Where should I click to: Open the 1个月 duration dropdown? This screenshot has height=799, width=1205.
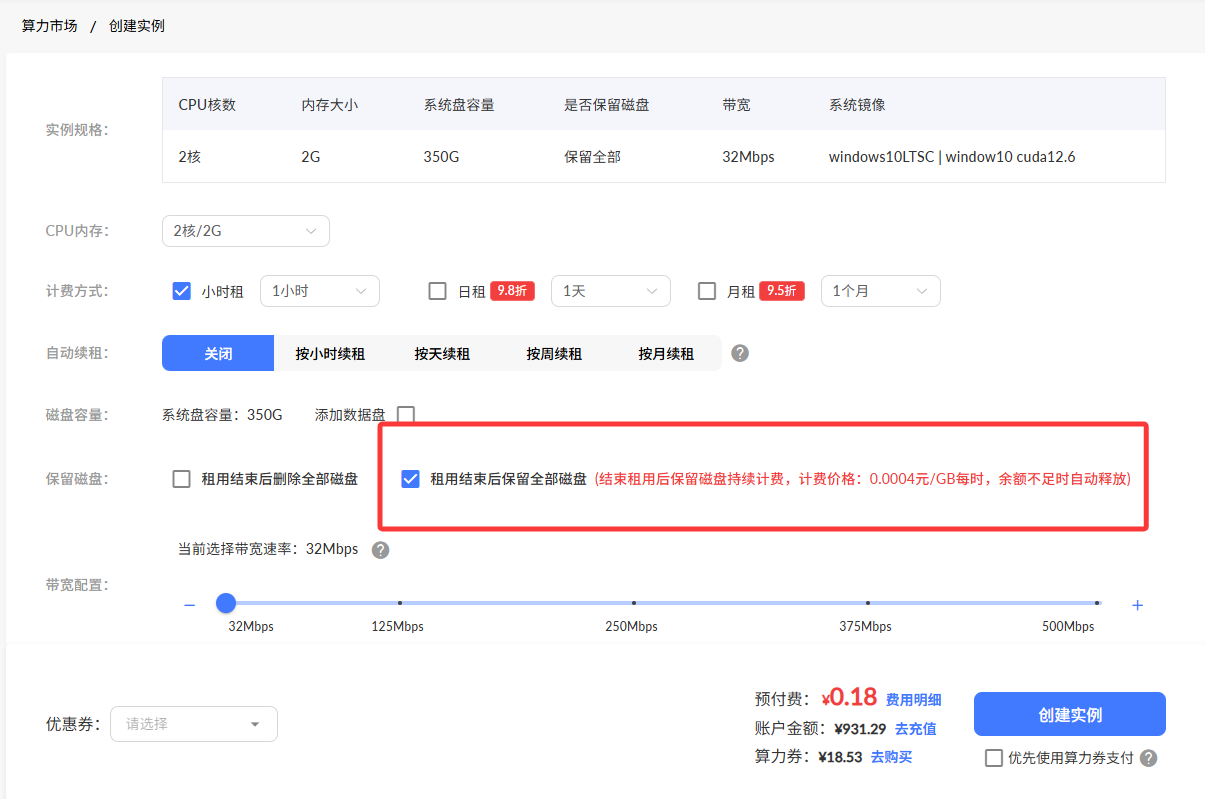pos(881,291)
